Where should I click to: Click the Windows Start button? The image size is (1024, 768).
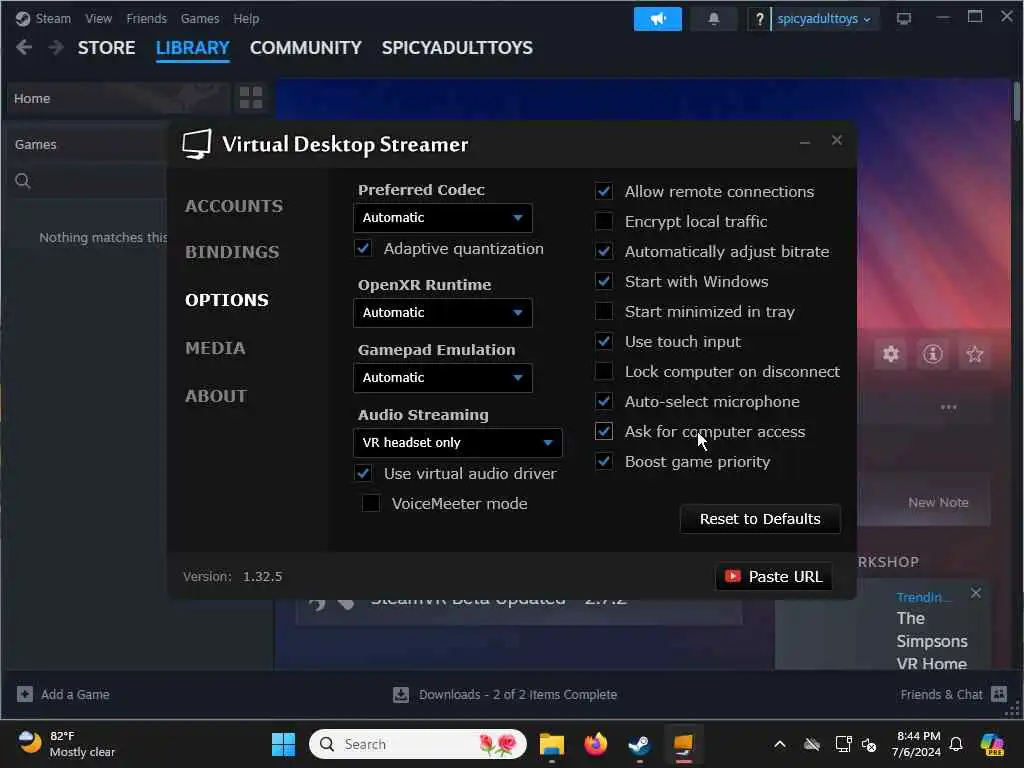(x=283, y=744)
